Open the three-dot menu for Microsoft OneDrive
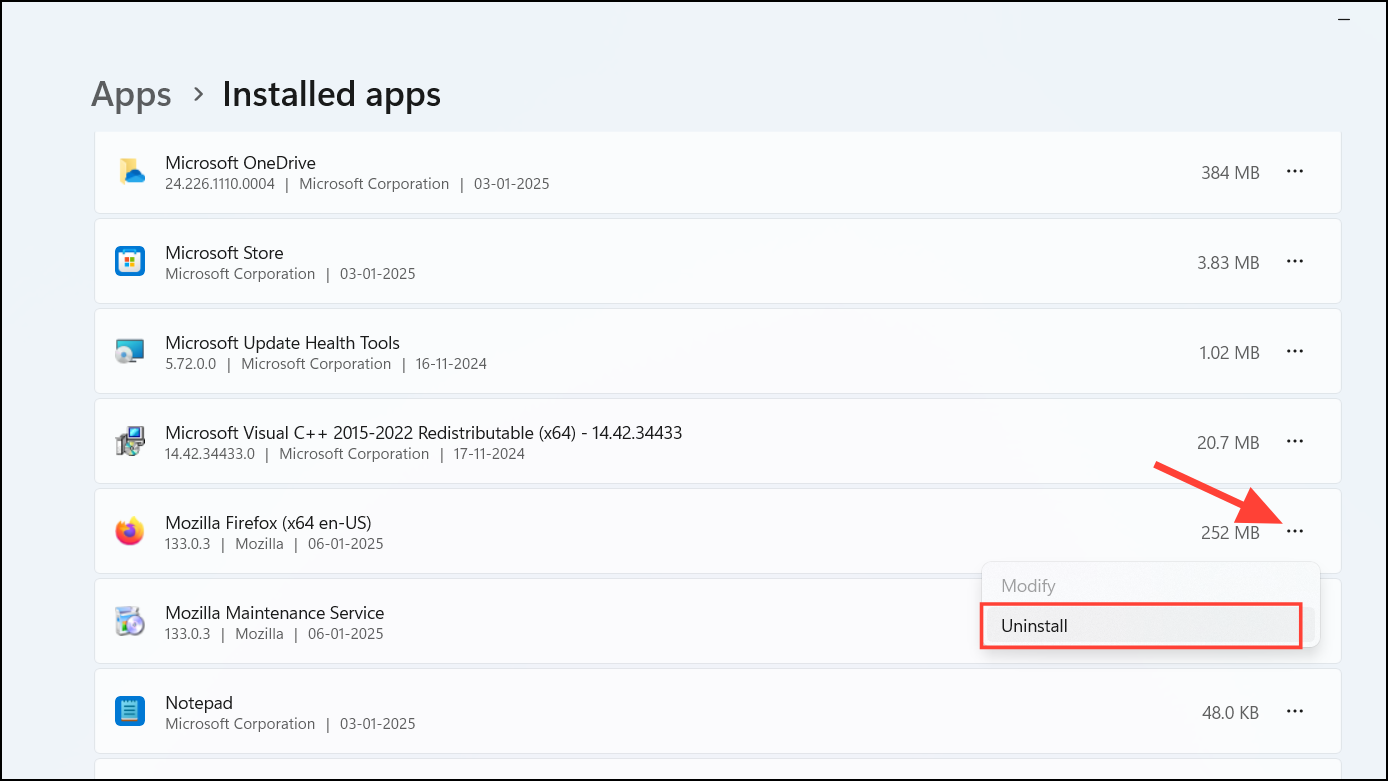 pos(1295,172)
